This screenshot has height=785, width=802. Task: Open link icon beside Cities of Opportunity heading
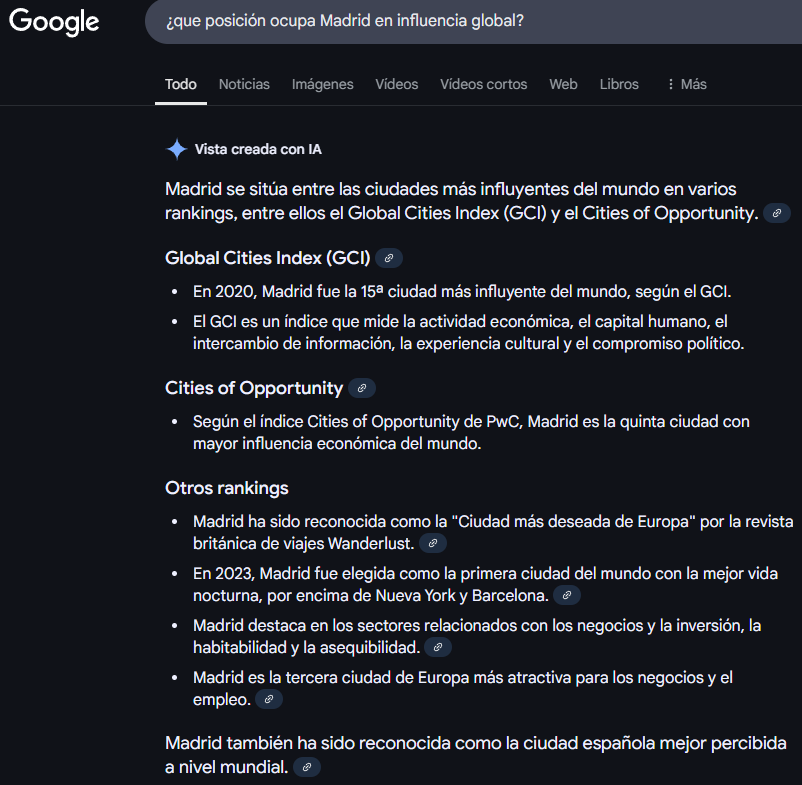[362, 388]
